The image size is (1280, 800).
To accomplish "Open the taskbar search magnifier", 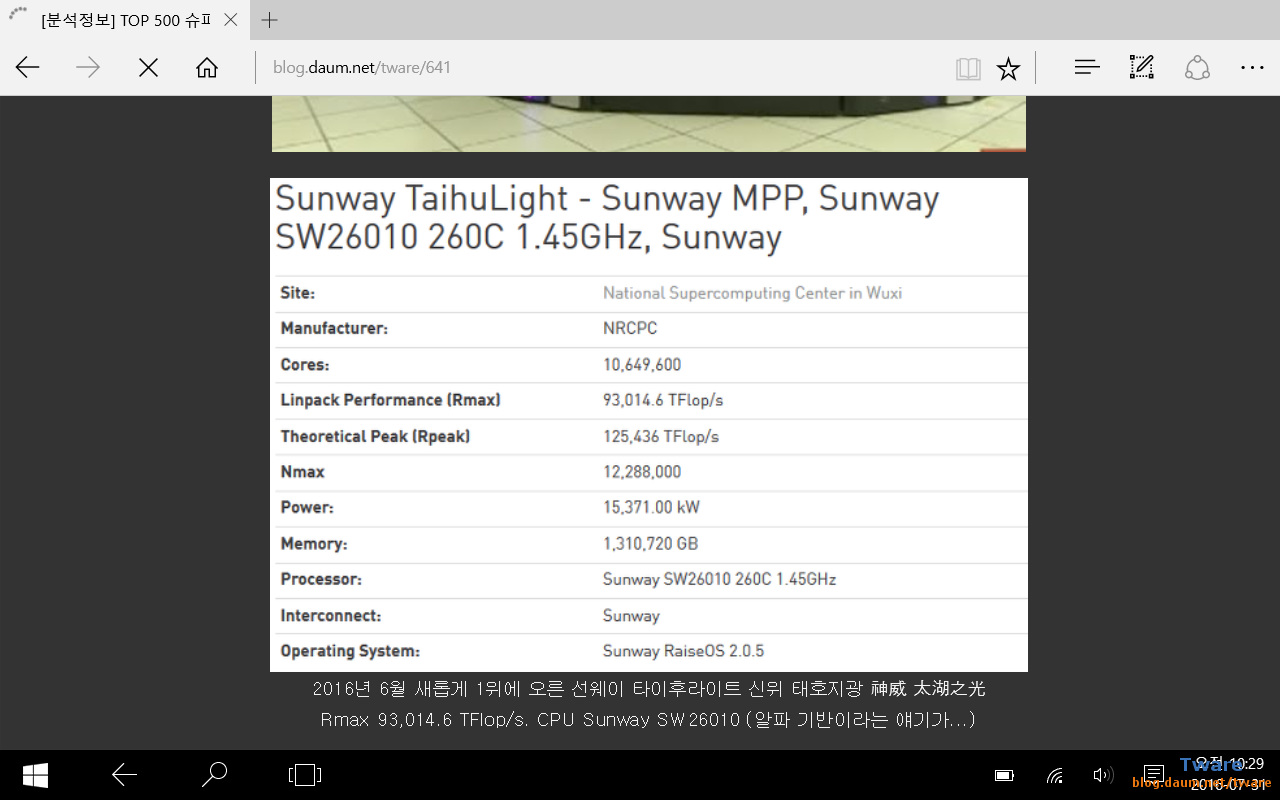I will (214, 774).
